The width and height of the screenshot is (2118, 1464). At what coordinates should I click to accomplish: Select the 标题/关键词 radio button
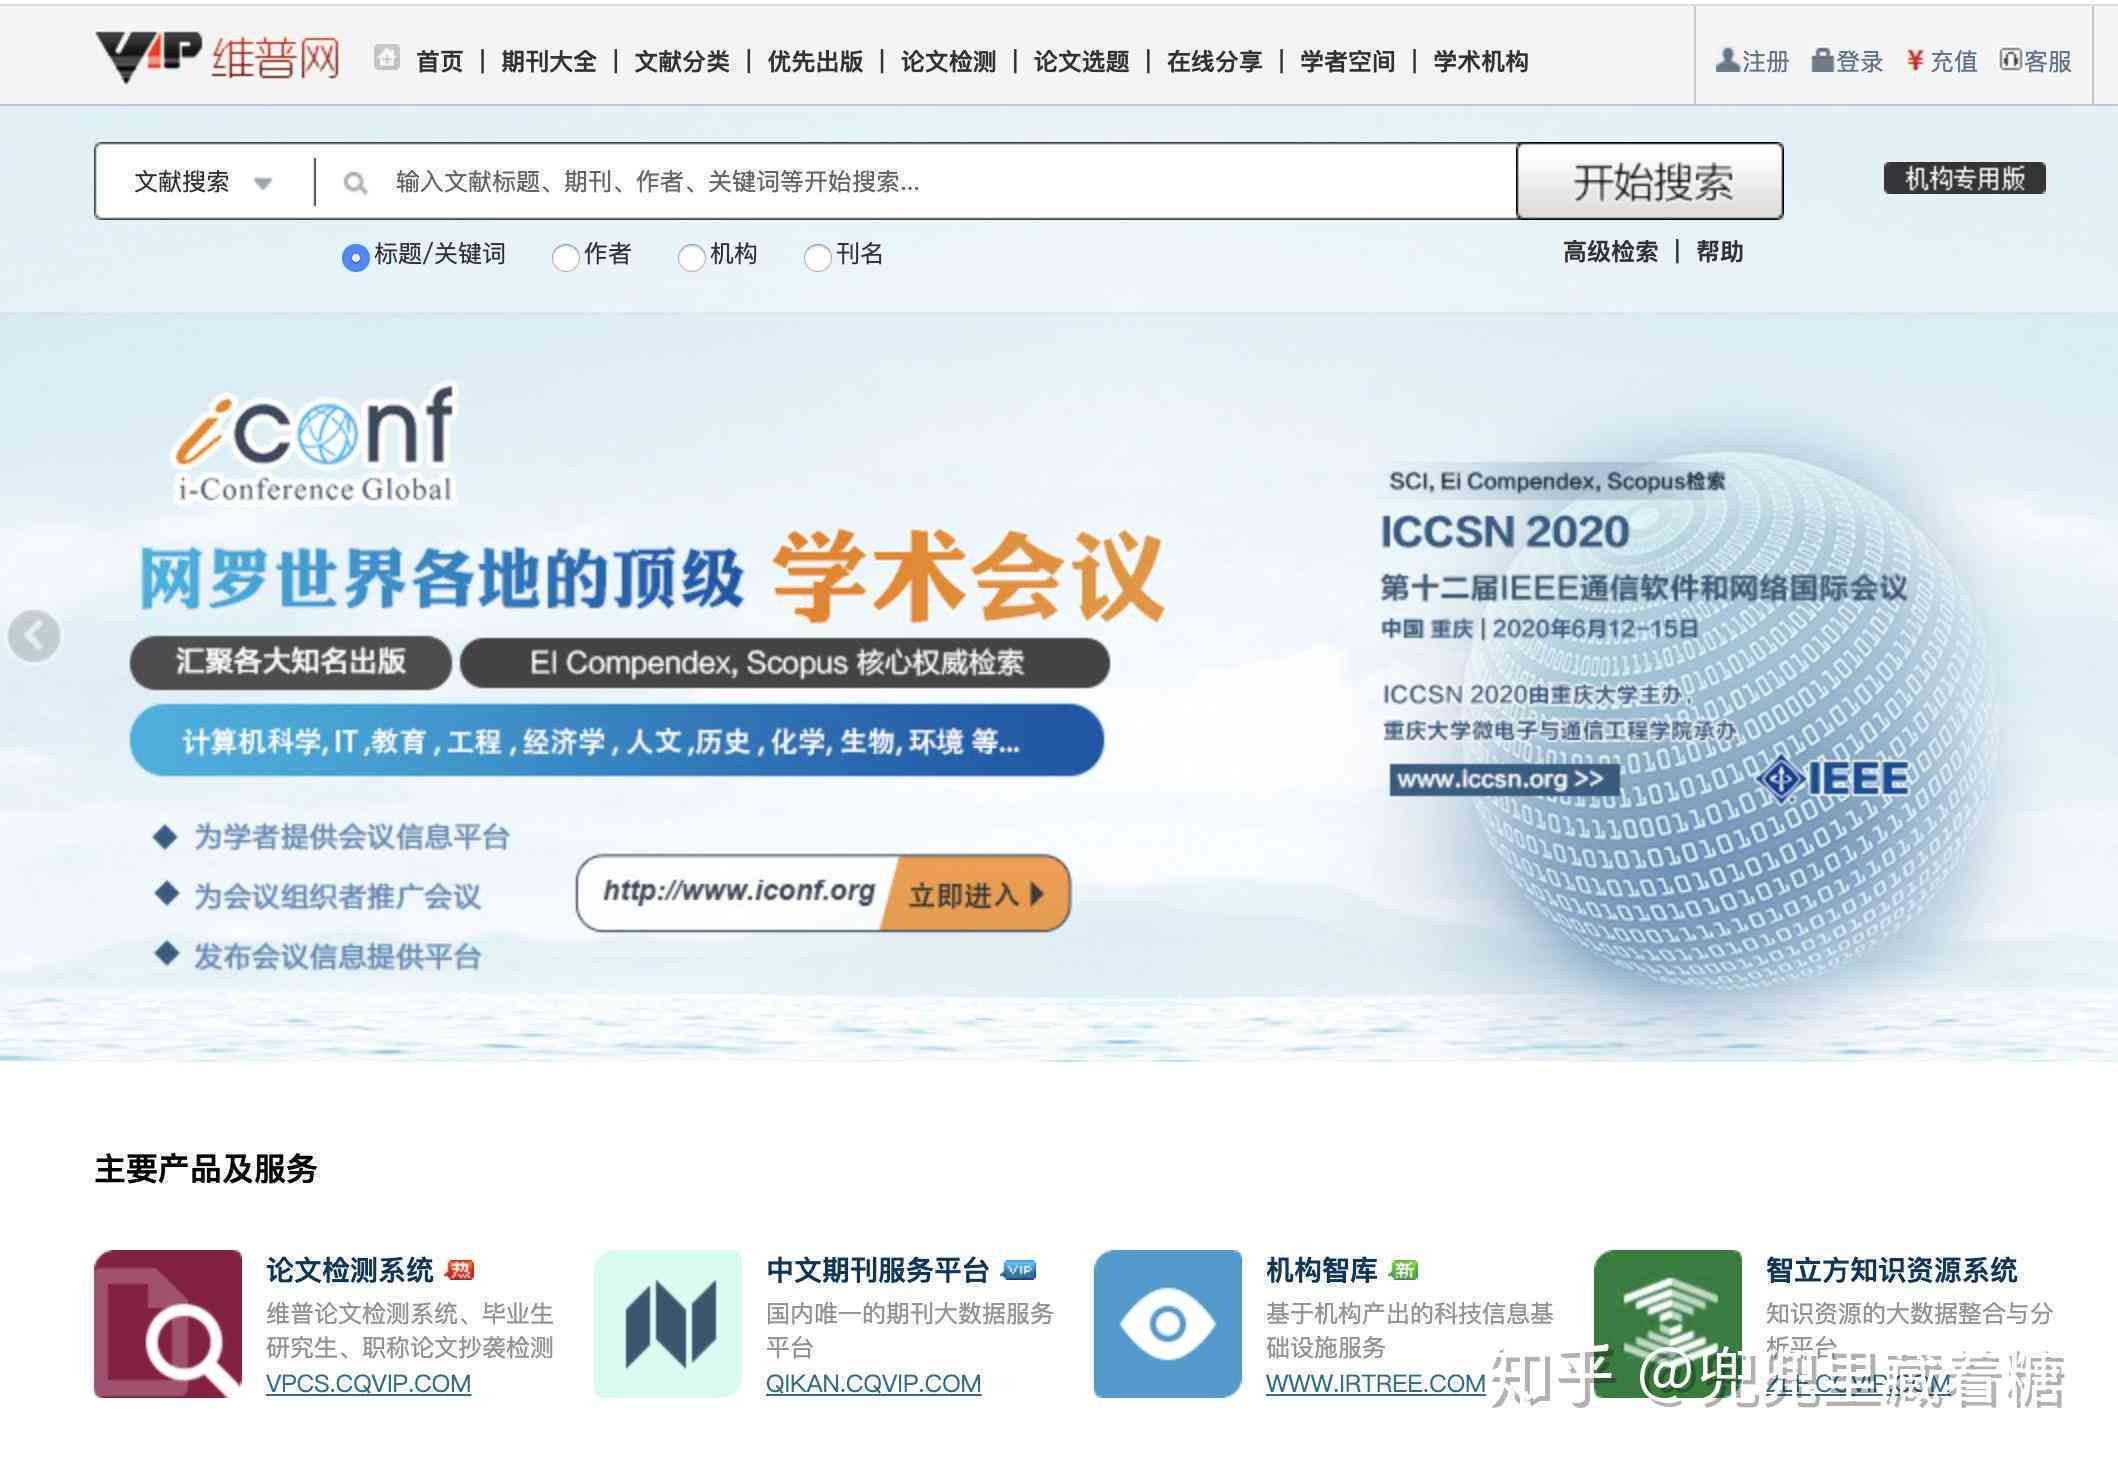coord(355,257)
